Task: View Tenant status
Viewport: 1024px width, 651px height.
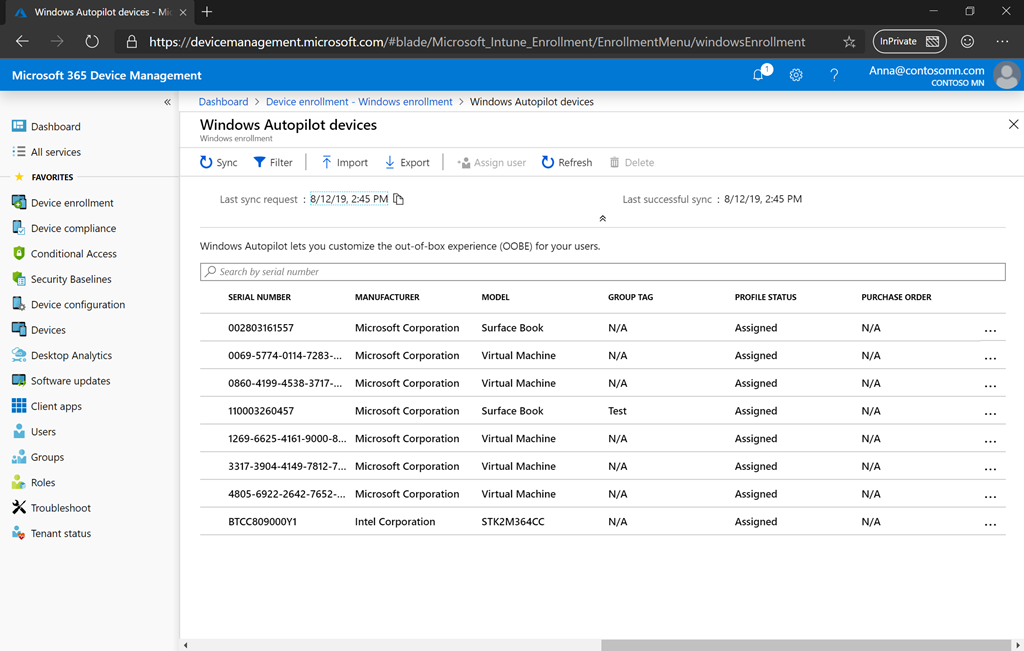Action: click(x=64, y=533)
